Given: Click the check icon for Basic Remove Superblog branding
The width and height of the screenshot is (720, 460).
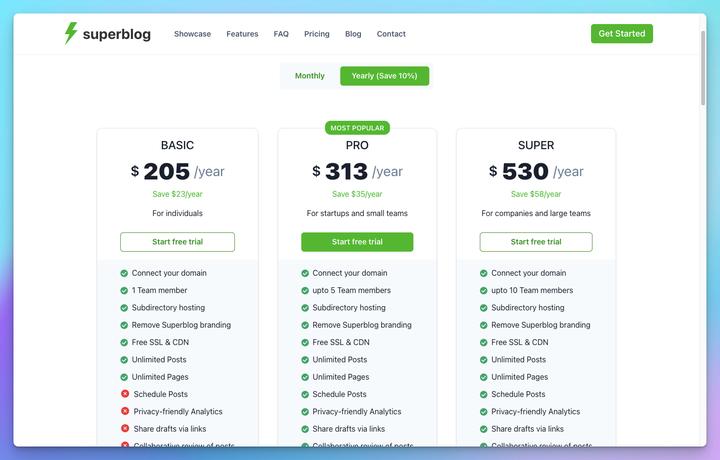Looking at the screenshot, I should click(x=124, y=325).
